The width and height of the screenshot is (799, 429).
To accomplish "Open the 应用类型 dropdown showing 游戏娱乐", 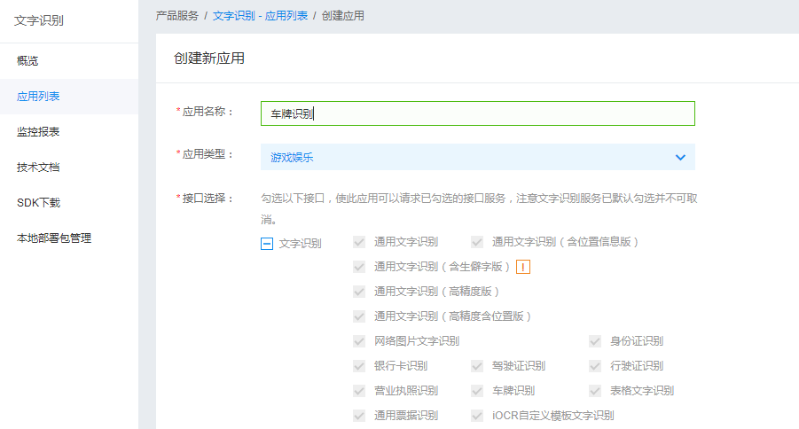I will tap(477, 157).
